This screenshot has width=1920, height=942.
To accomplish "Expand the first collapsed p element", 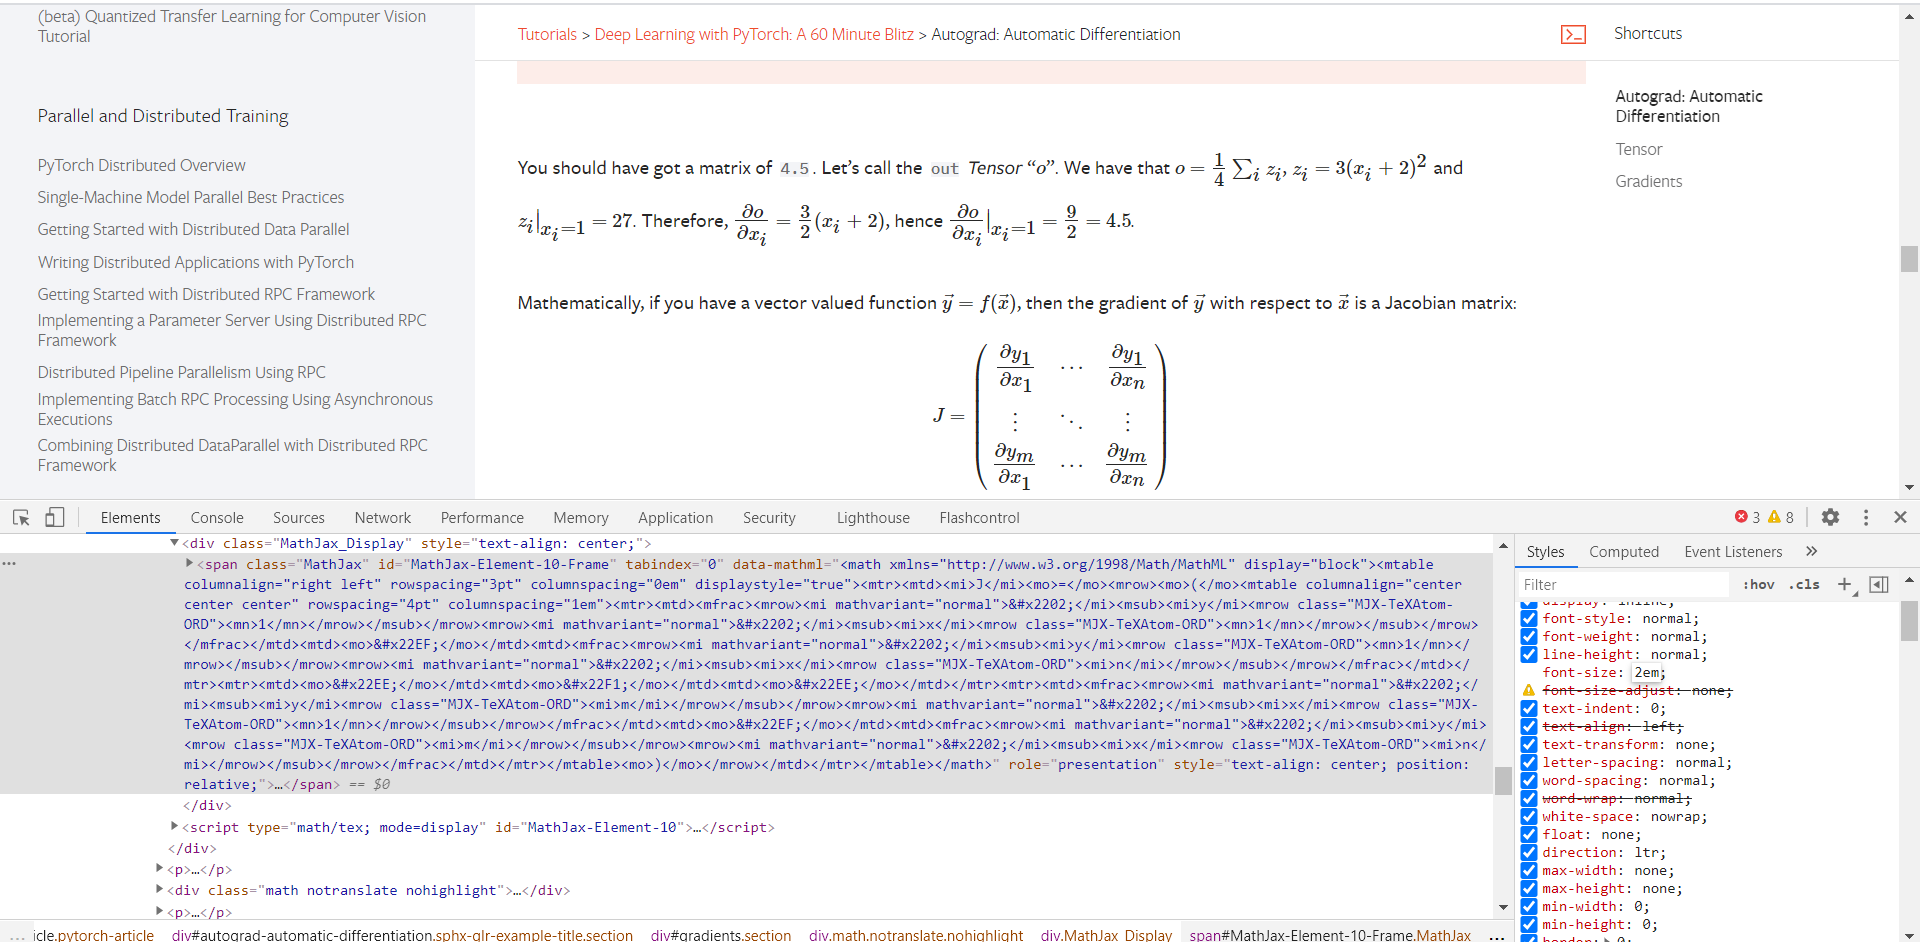I will [x=159, y=869].
